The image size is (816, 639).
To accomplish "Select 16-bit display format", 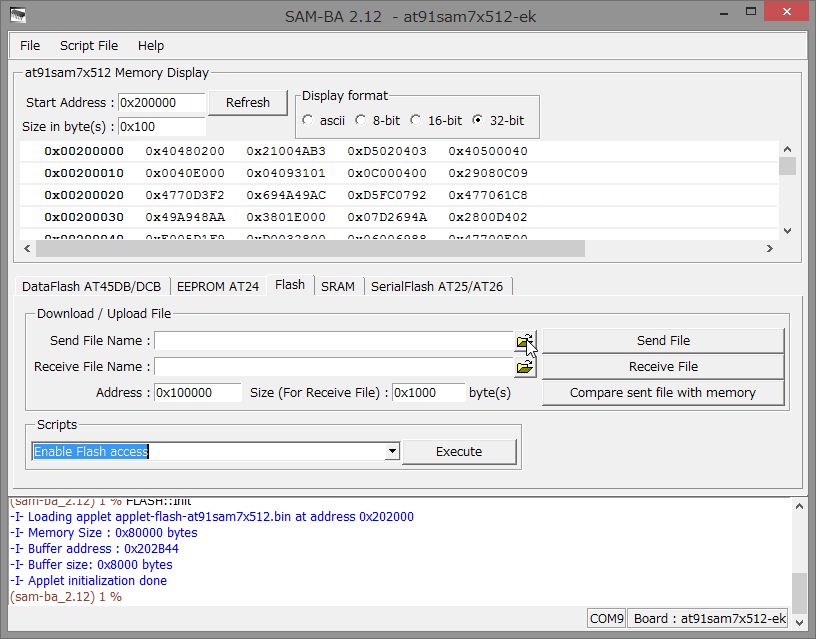I will 415,120.
